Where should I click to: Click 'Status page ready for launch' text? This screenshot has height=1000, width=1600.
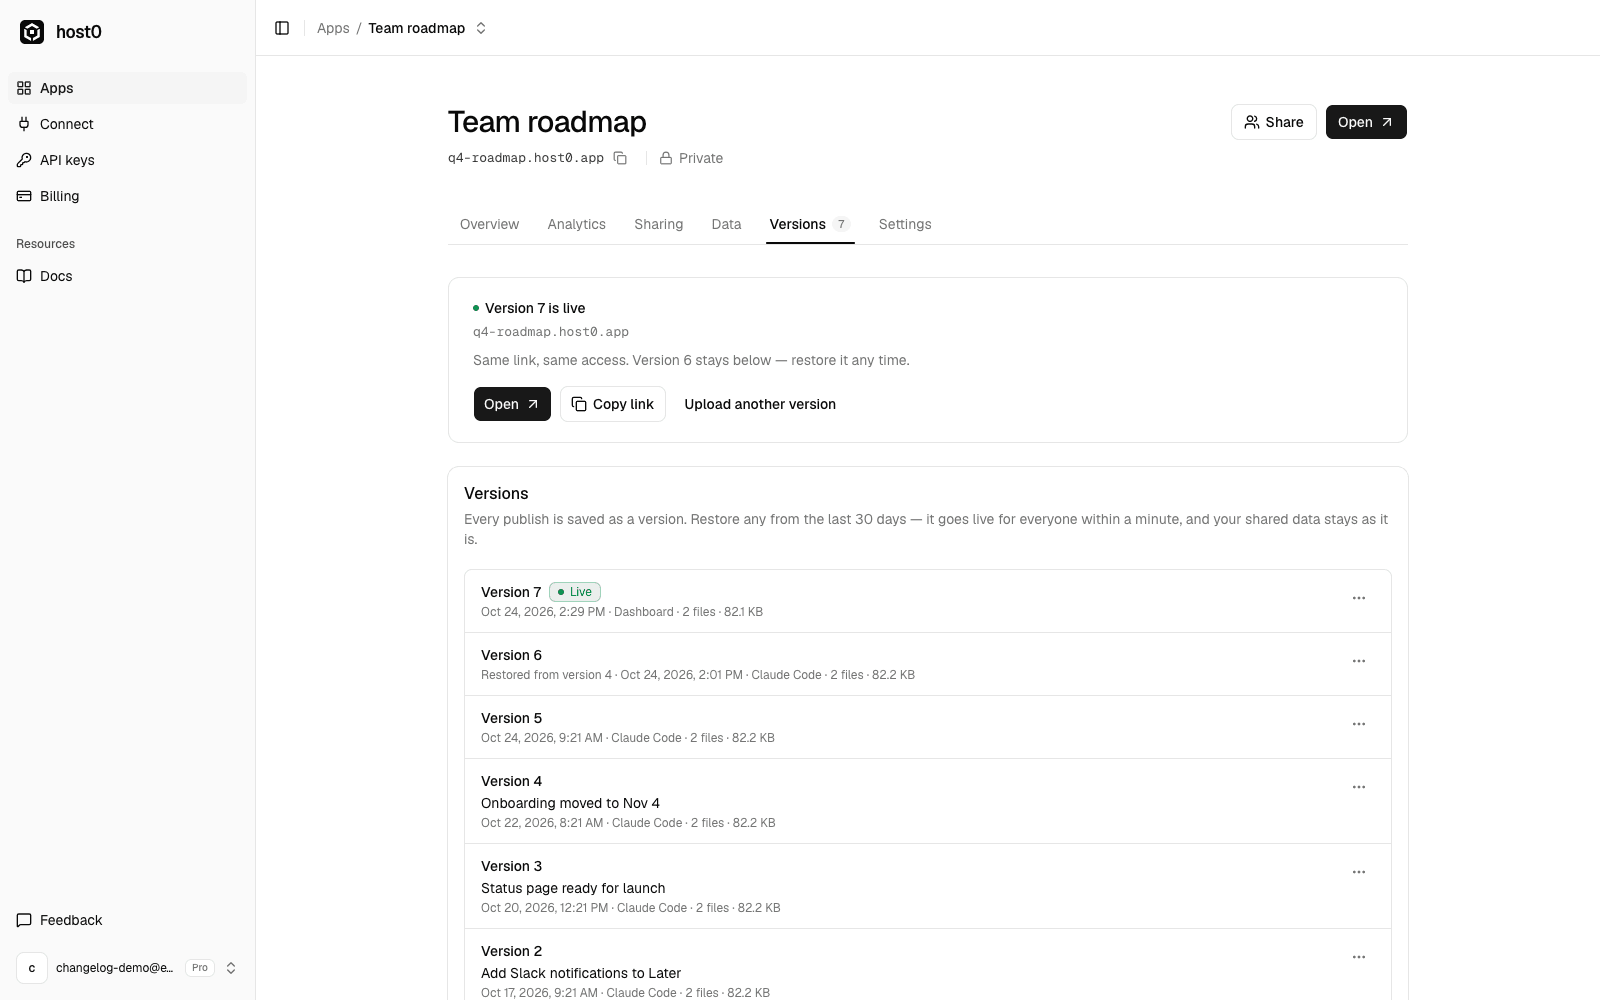(x=573, y=888)
